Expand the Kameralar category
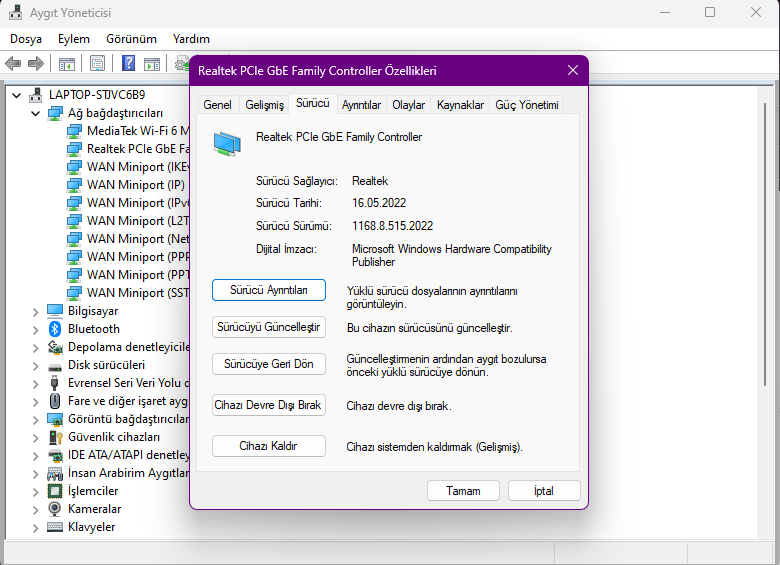The image size is (780, 565). (x=35, y=510)
